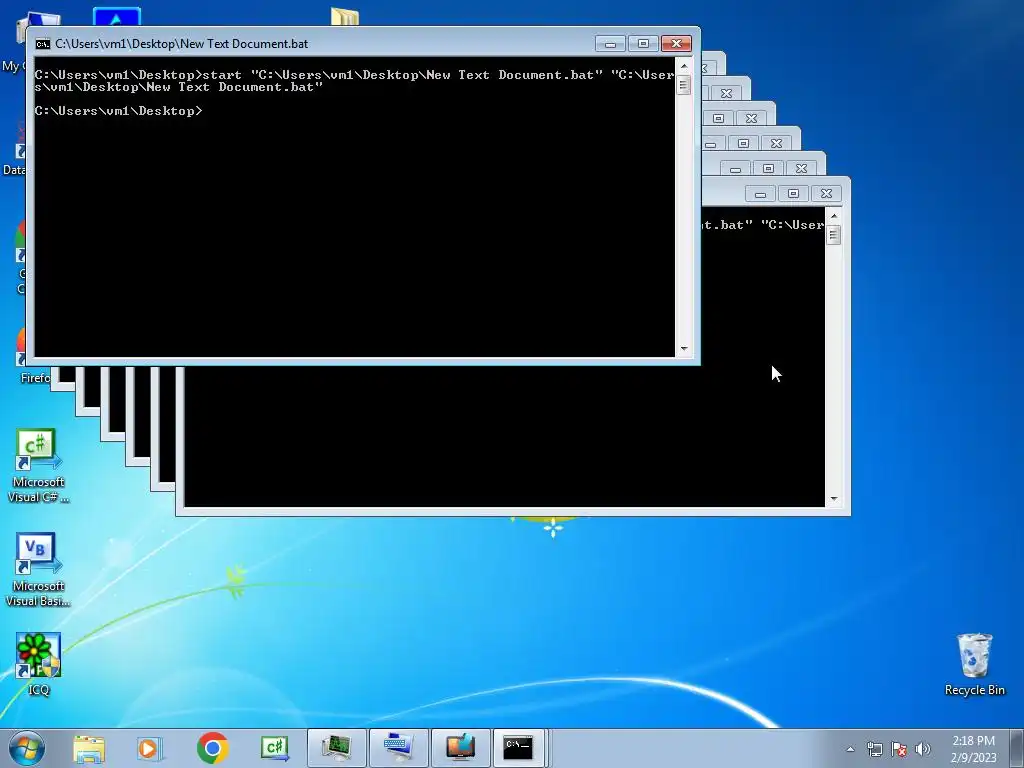Screen dimensions: 1024x768
Task: Show hidden icons in the system tray
Action: pyautogui.click(x=850, y=749)
